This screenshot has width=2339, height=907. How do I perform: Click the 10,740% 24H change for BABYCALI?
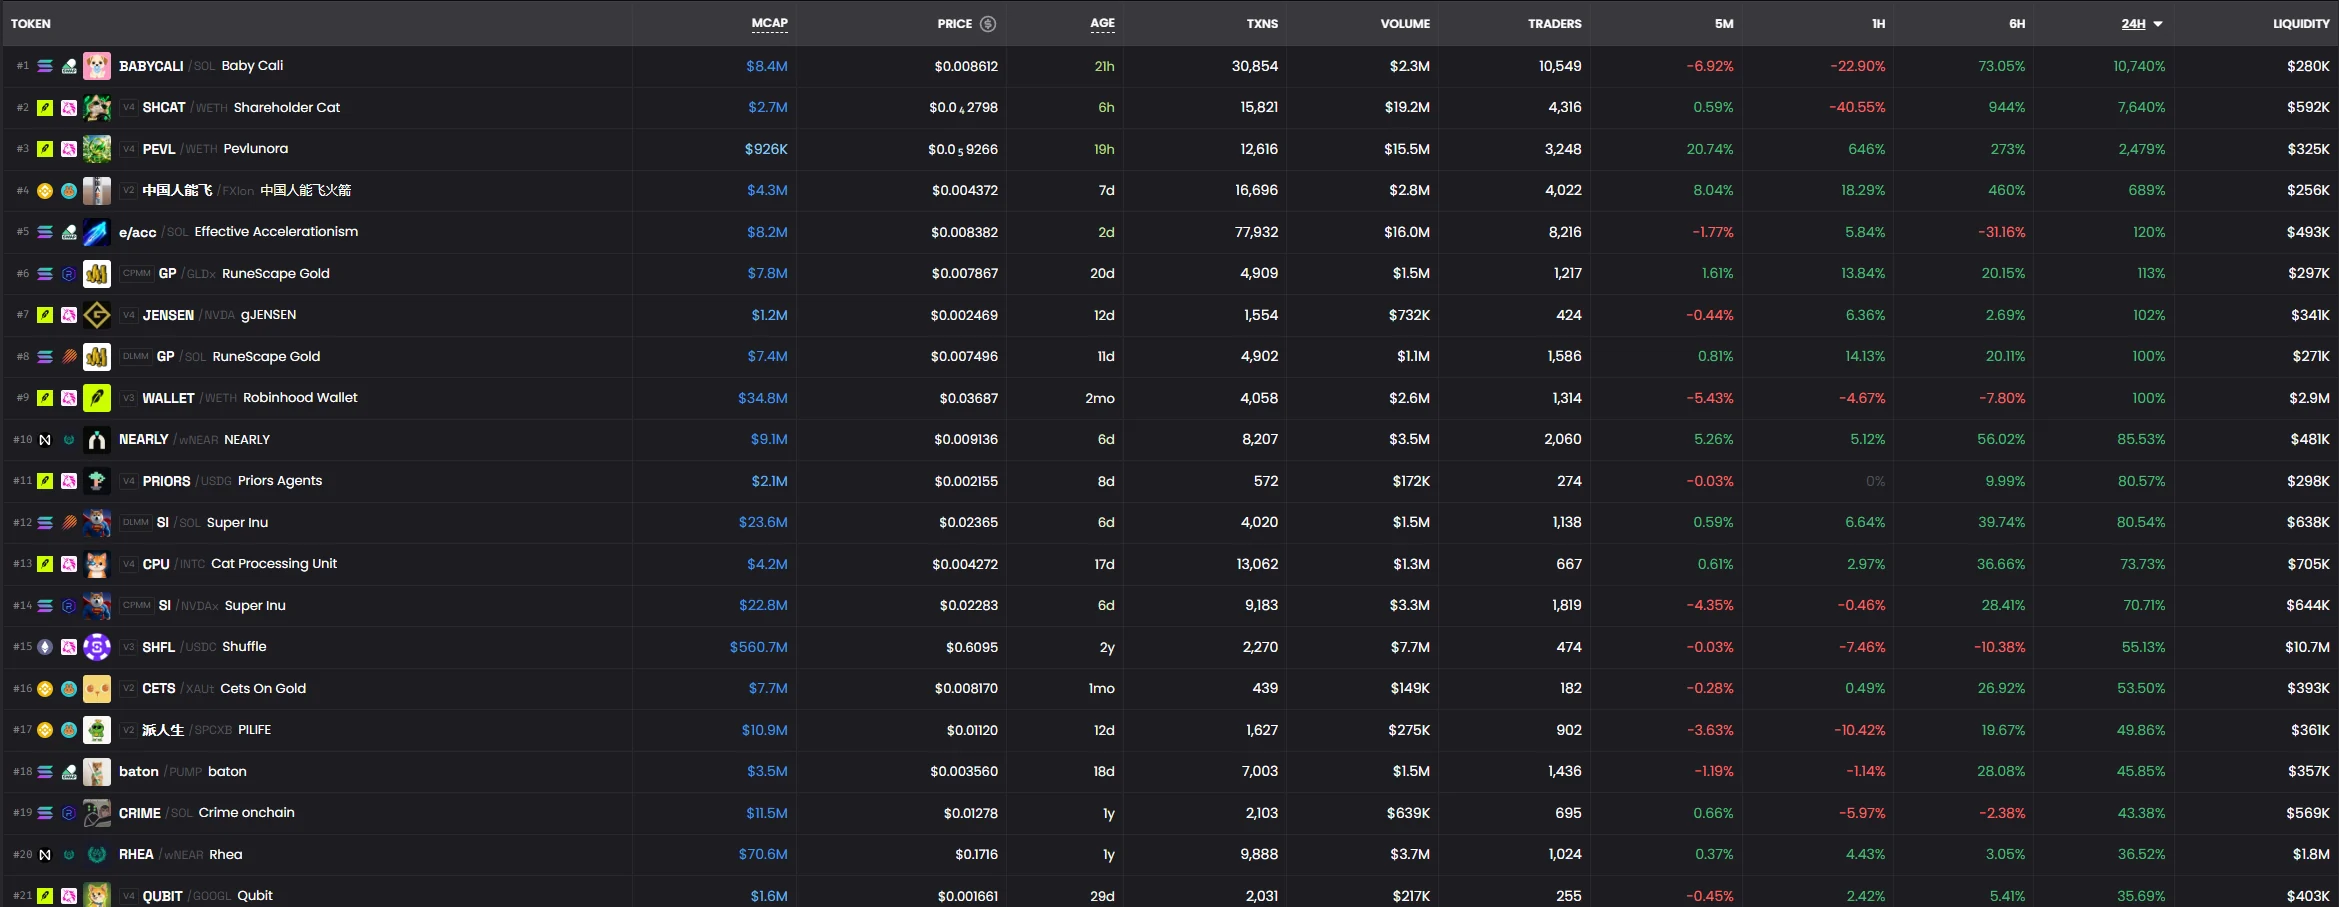click(2138, 66)
